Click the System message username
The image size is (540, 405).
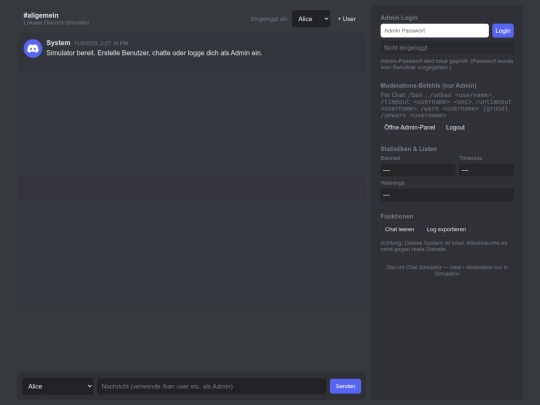[58, 43]
